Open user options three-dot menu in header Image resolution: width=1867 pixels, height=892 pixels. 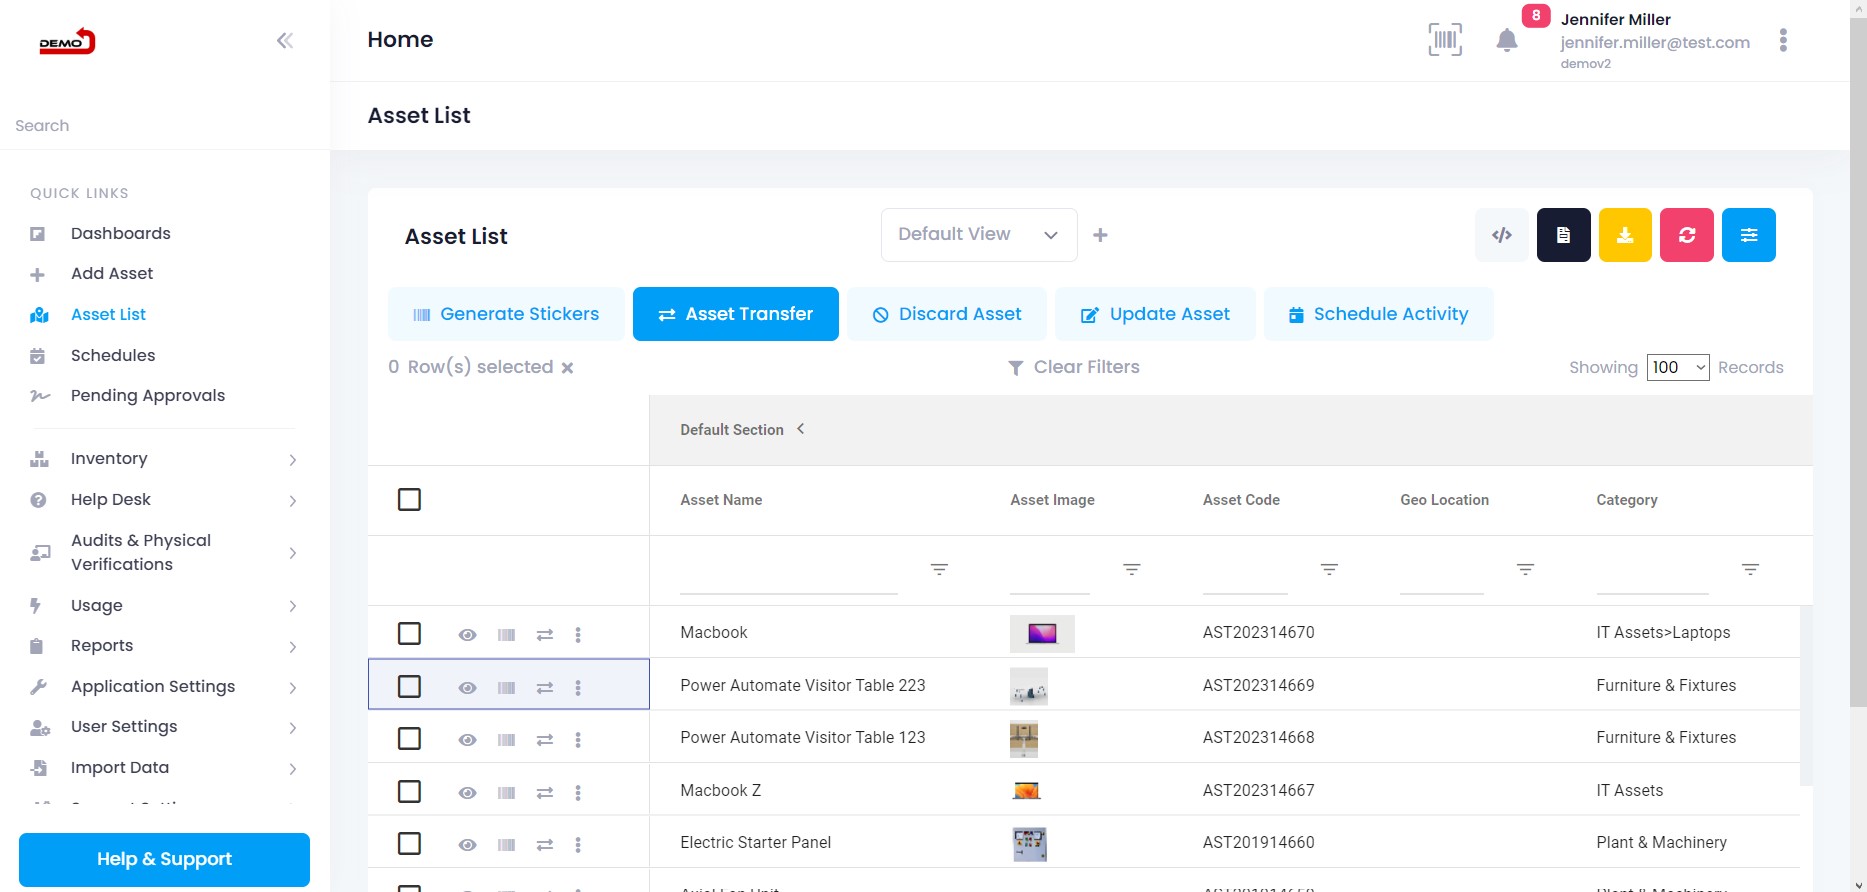(1783, 40)
